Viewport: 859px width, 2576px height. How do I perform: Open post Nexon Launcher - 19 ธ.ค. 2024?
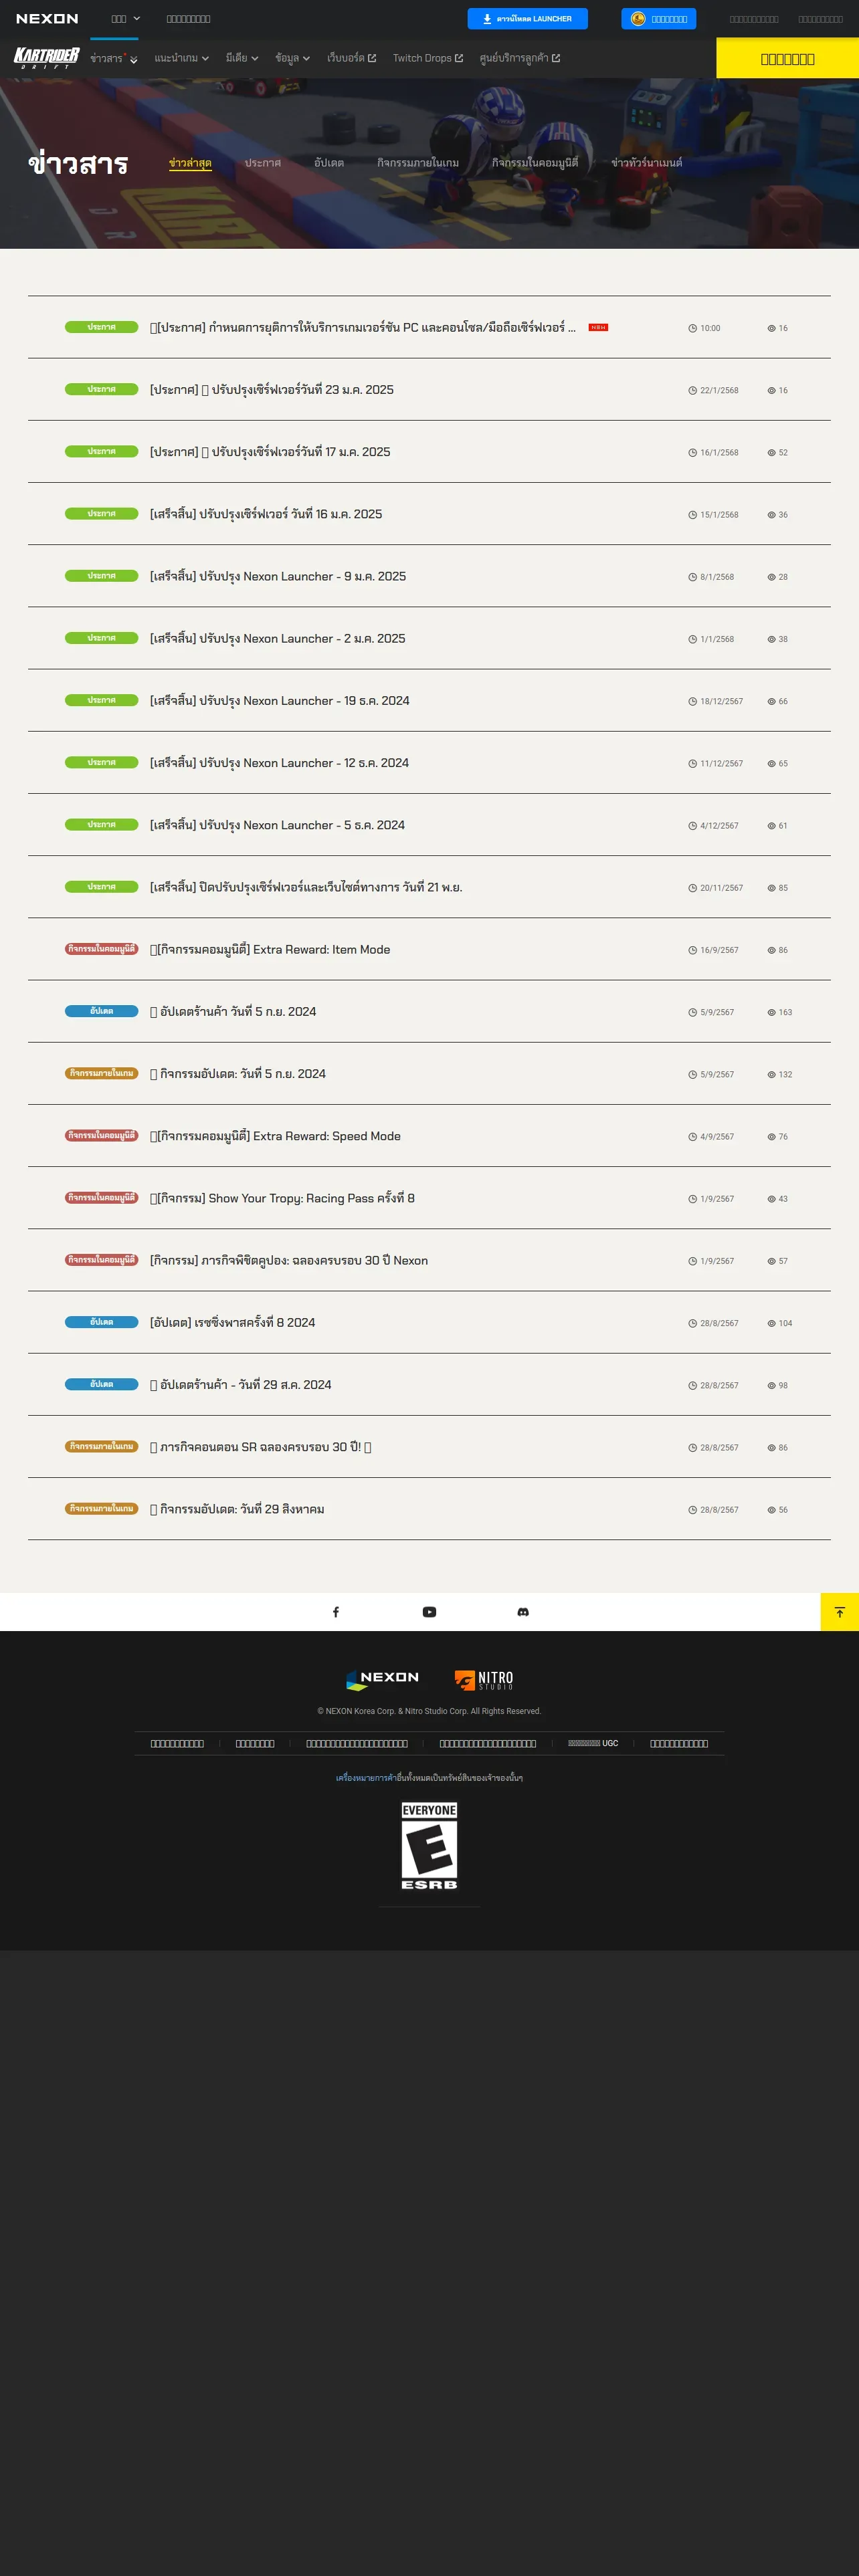280,701
